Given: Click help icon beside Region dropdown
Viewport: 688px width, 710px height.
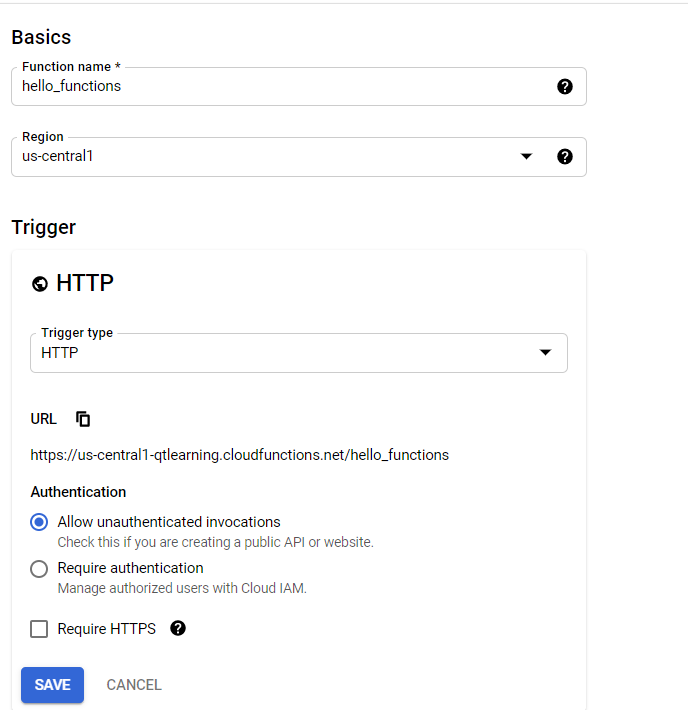Looking at the screenshot, I should [565, 157].
